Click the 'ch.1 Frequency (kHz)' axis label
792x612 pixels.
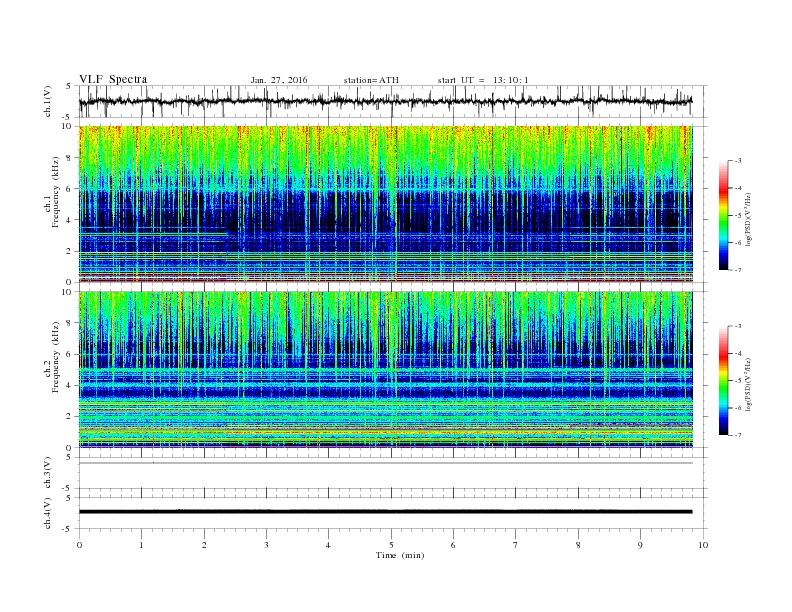click(52, 192)
